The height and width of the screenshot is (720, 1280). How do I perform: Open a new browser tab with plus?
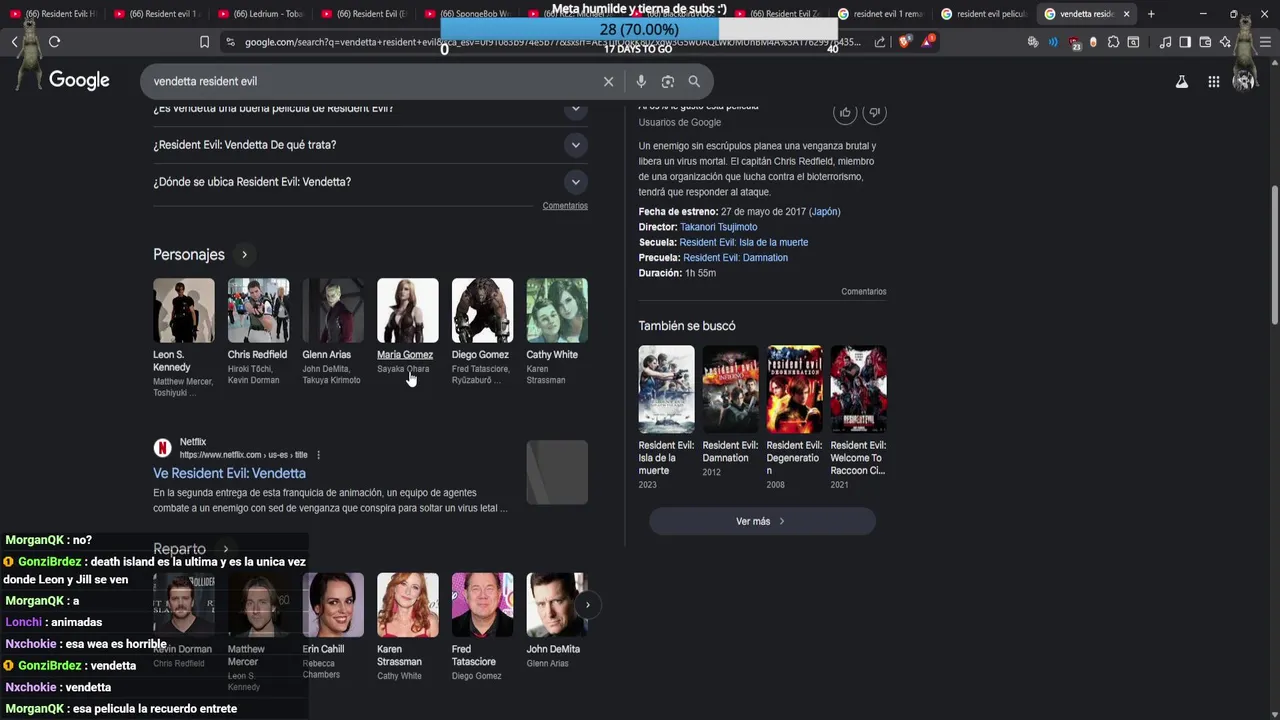coord(1151,14)
